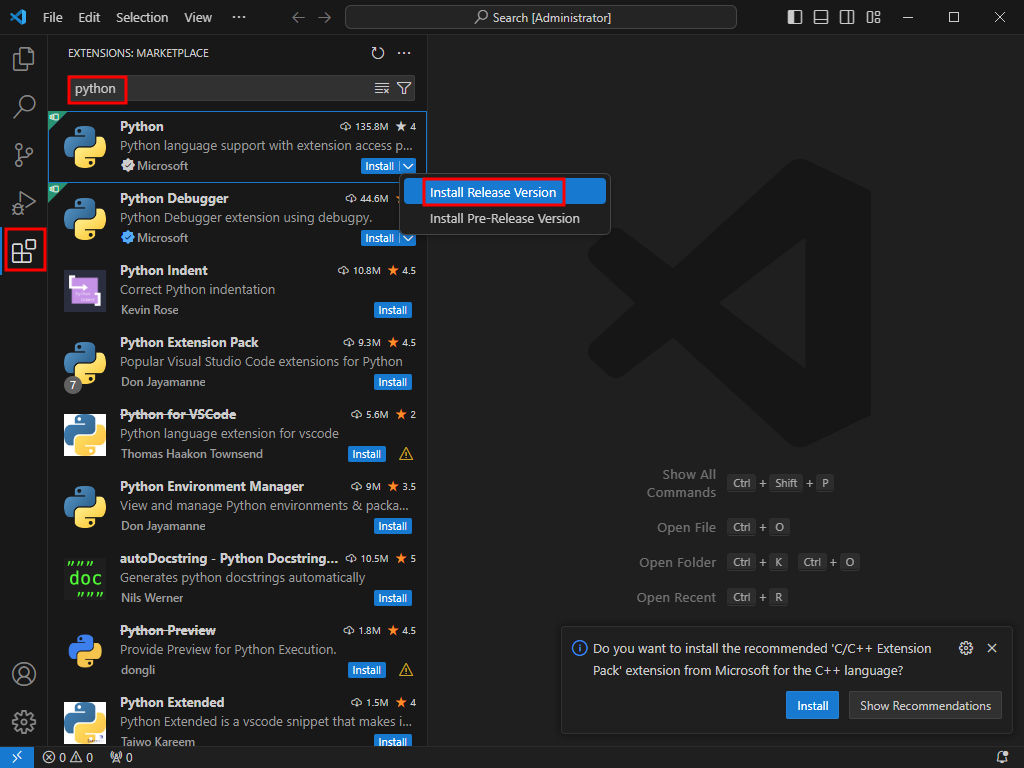Open the Explorer view in activity bar

24,59
